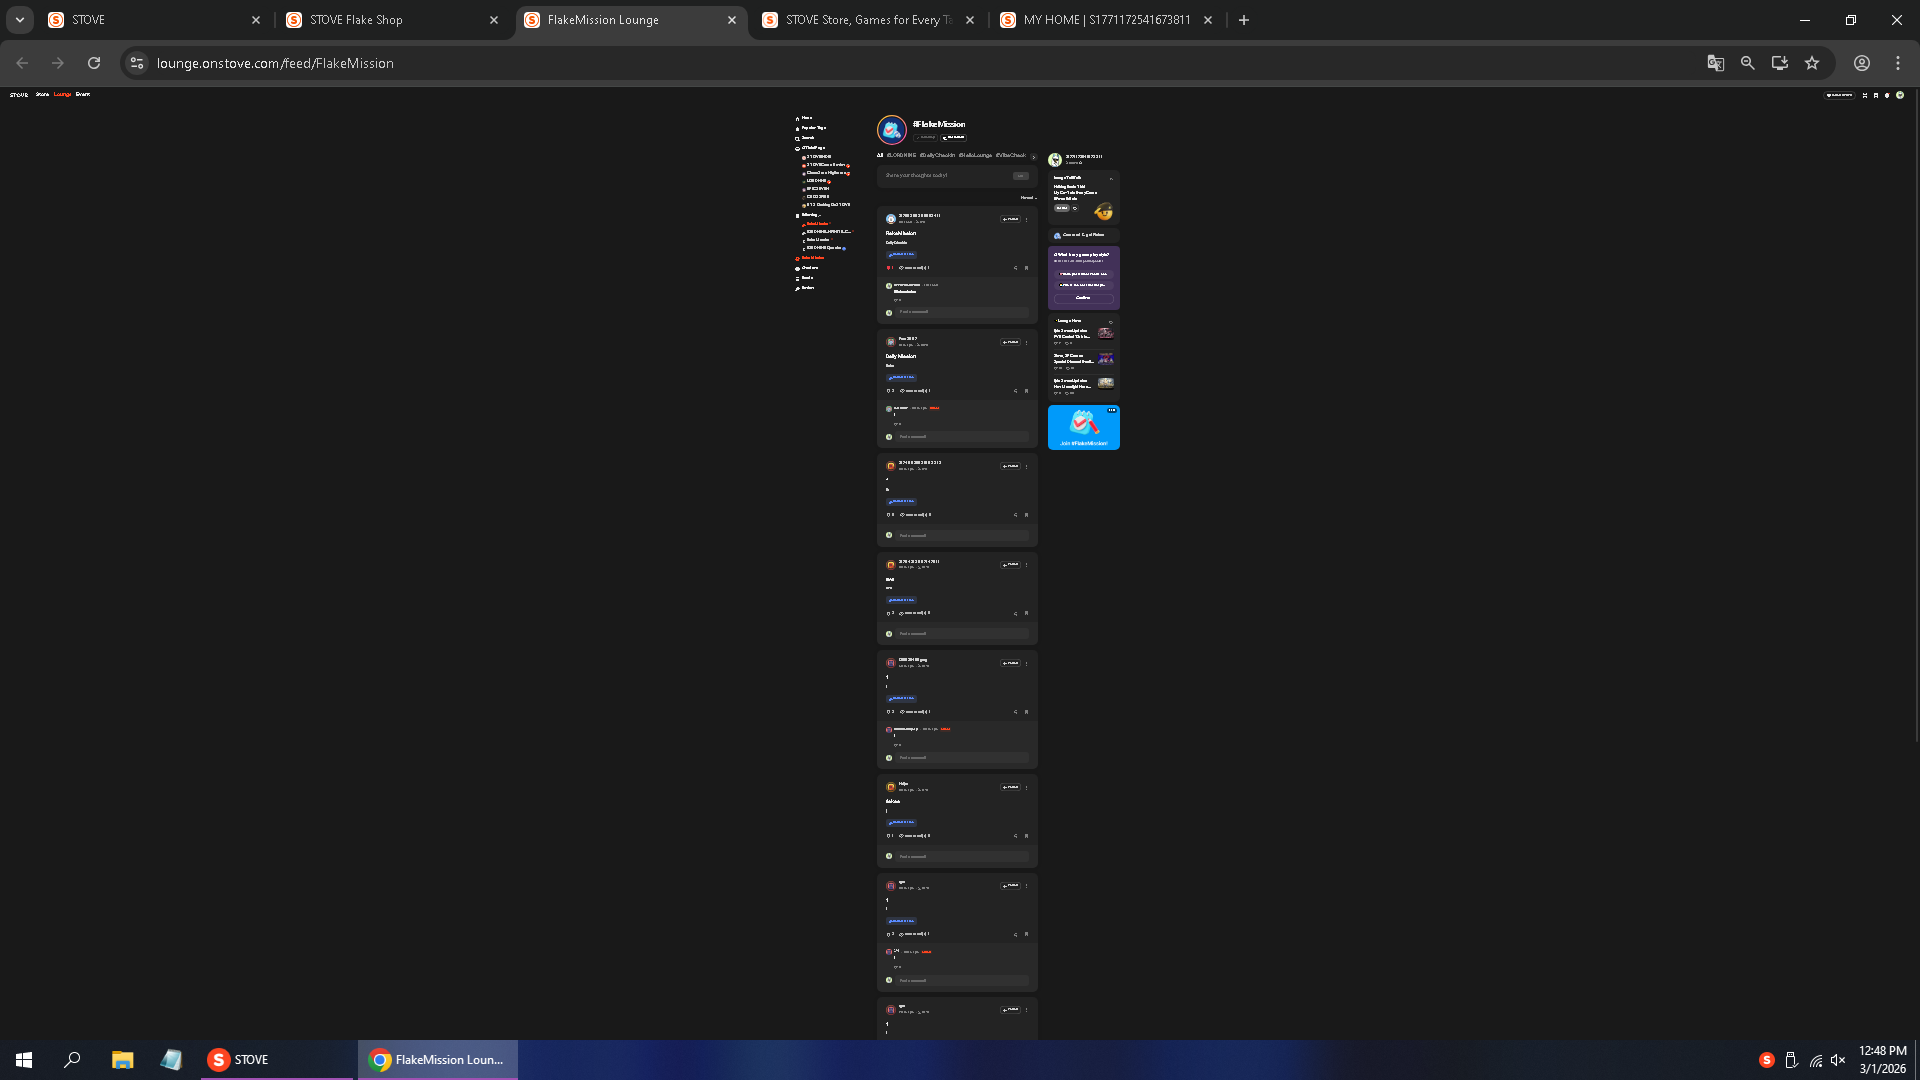Open Chrome's tab search dropdown
Viewport: 1920px width, 1080px height.
19,20
